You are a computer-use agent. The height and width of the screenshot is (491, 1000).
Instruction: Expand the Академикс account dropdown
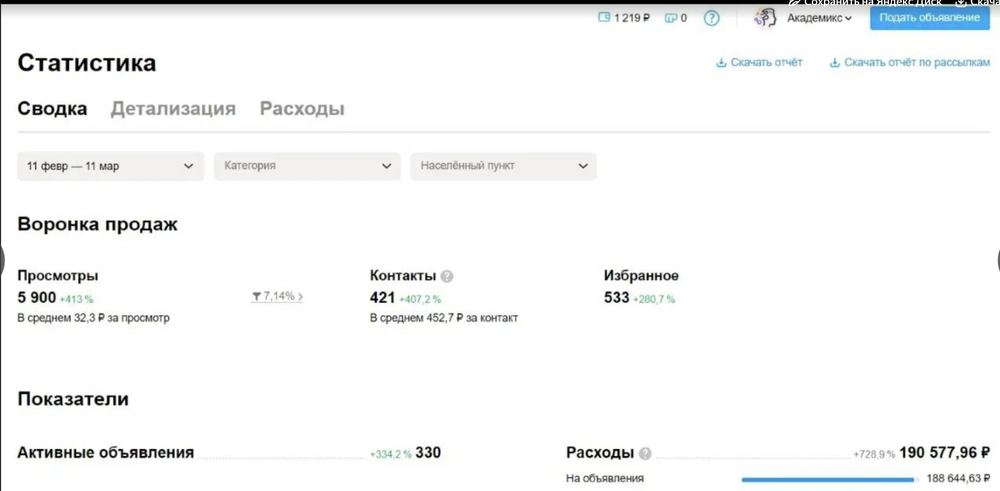tap(820, 18)
